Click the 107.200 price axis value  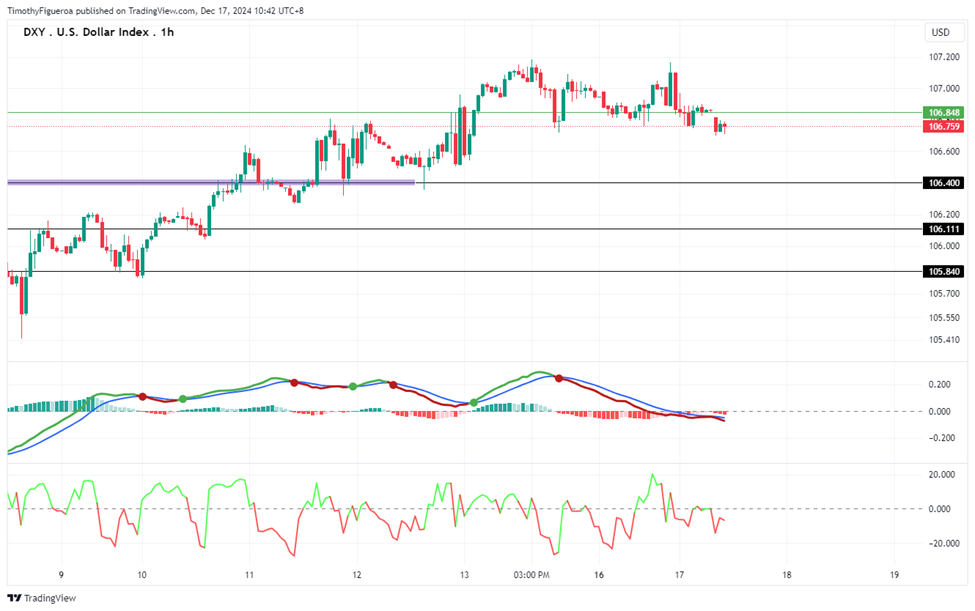944,57
